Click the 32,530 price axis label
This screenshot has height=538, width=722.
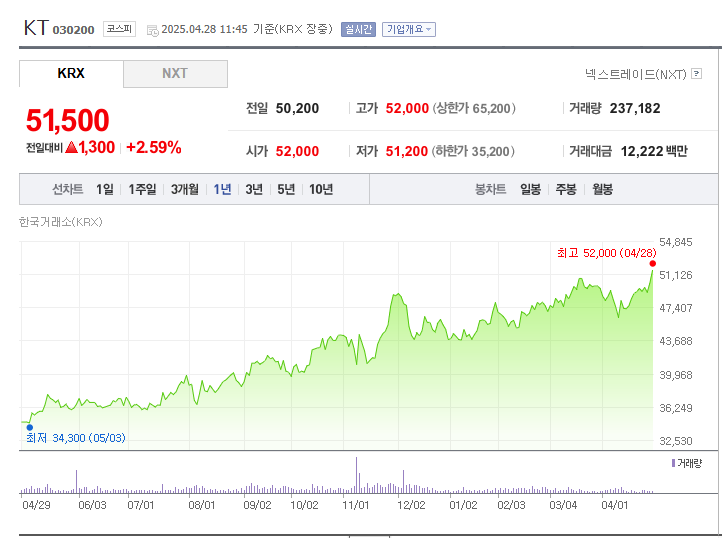675,441
